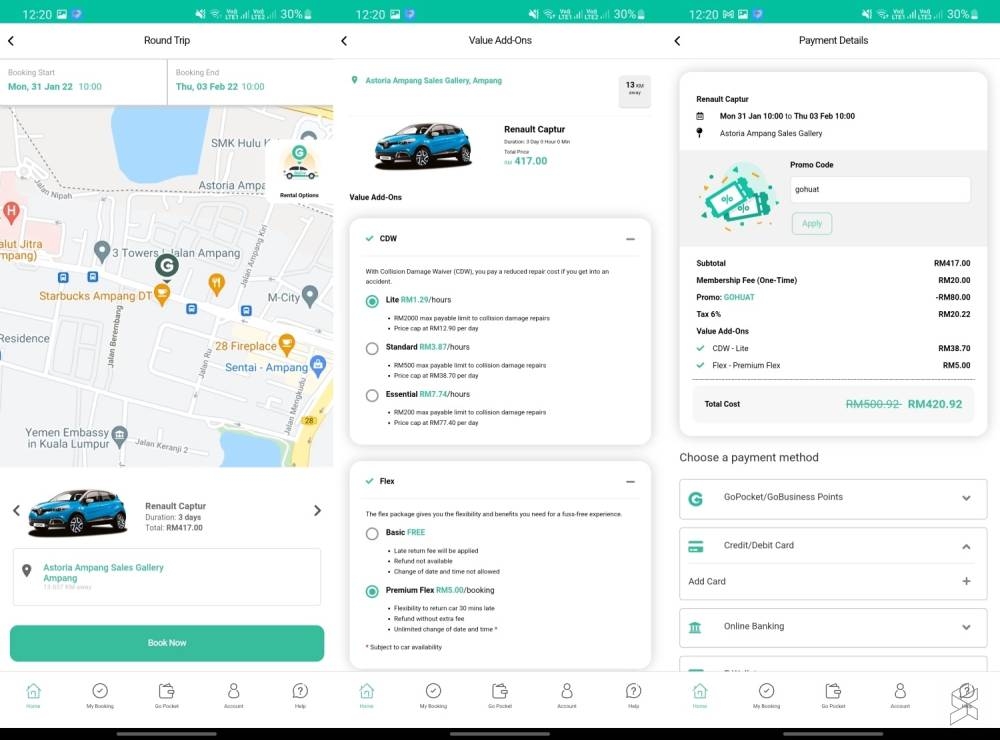Tap the Astoria Ampang Sales Gallery, Ampang link
The height and width of the screenshot is (740, 1000).
tap(434, 80)
